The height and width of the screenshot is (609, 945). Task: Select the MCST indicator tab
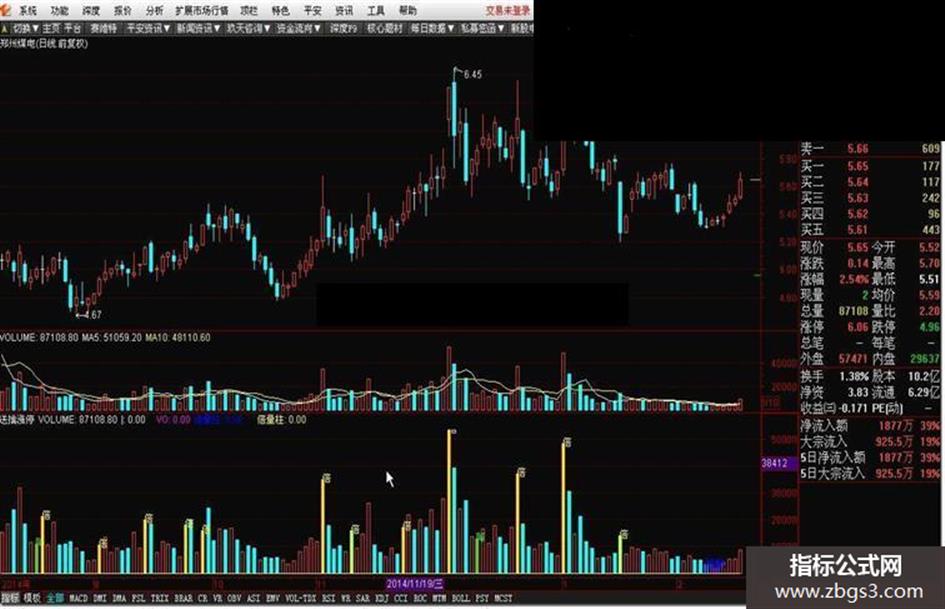point(503,598)
